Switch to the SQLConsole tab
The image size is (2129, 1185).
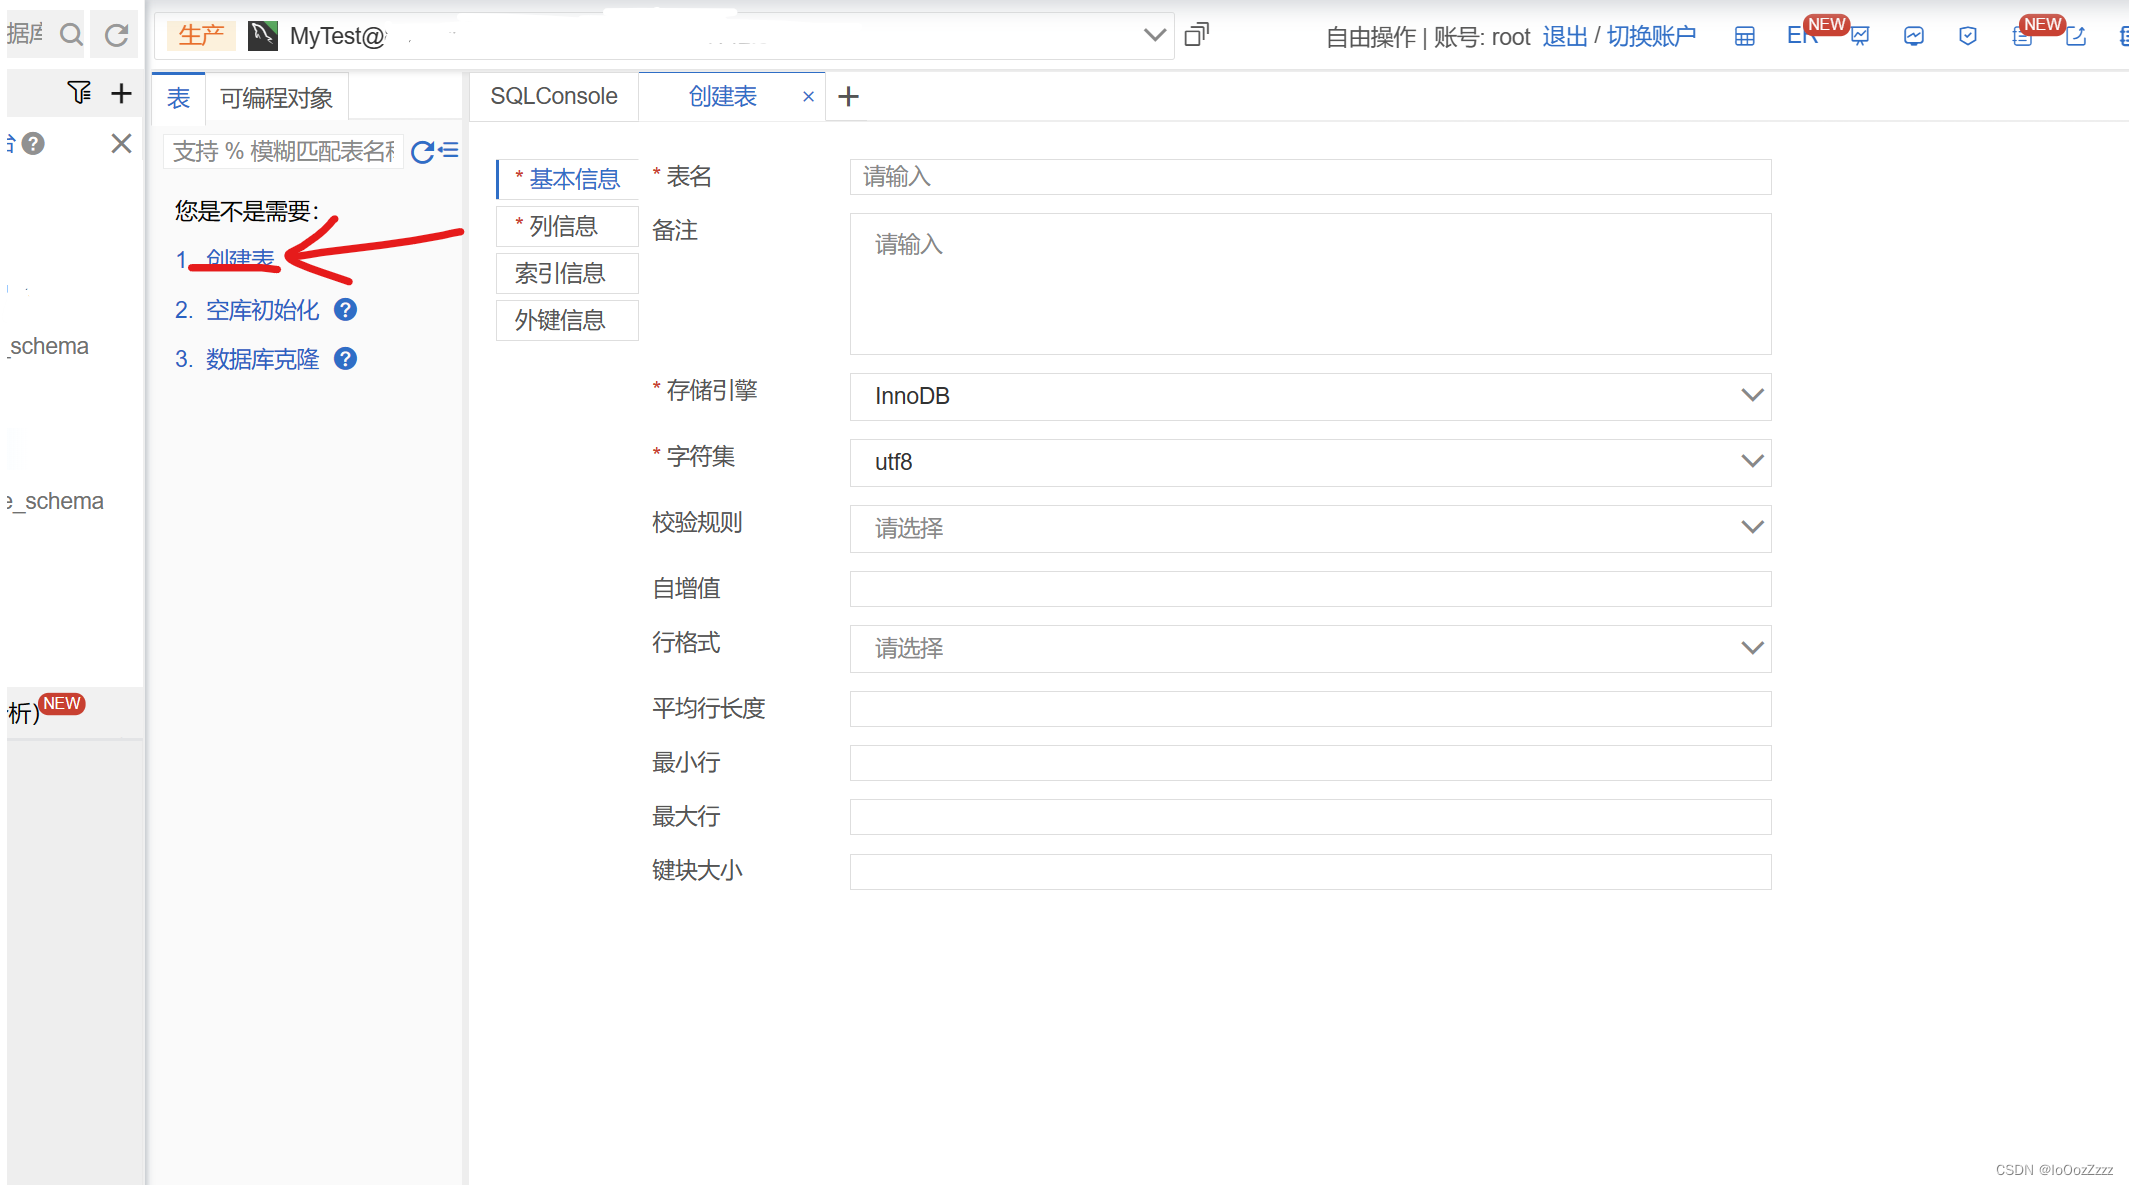[553, 96]
